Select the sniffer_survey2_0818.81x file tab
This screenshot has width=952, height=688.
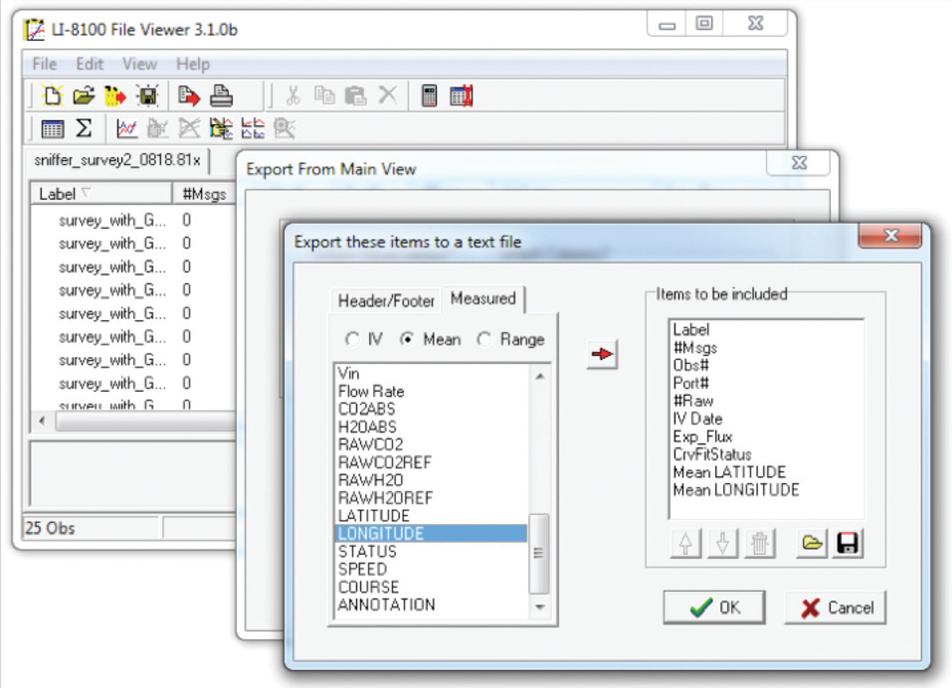coord(117,160)
